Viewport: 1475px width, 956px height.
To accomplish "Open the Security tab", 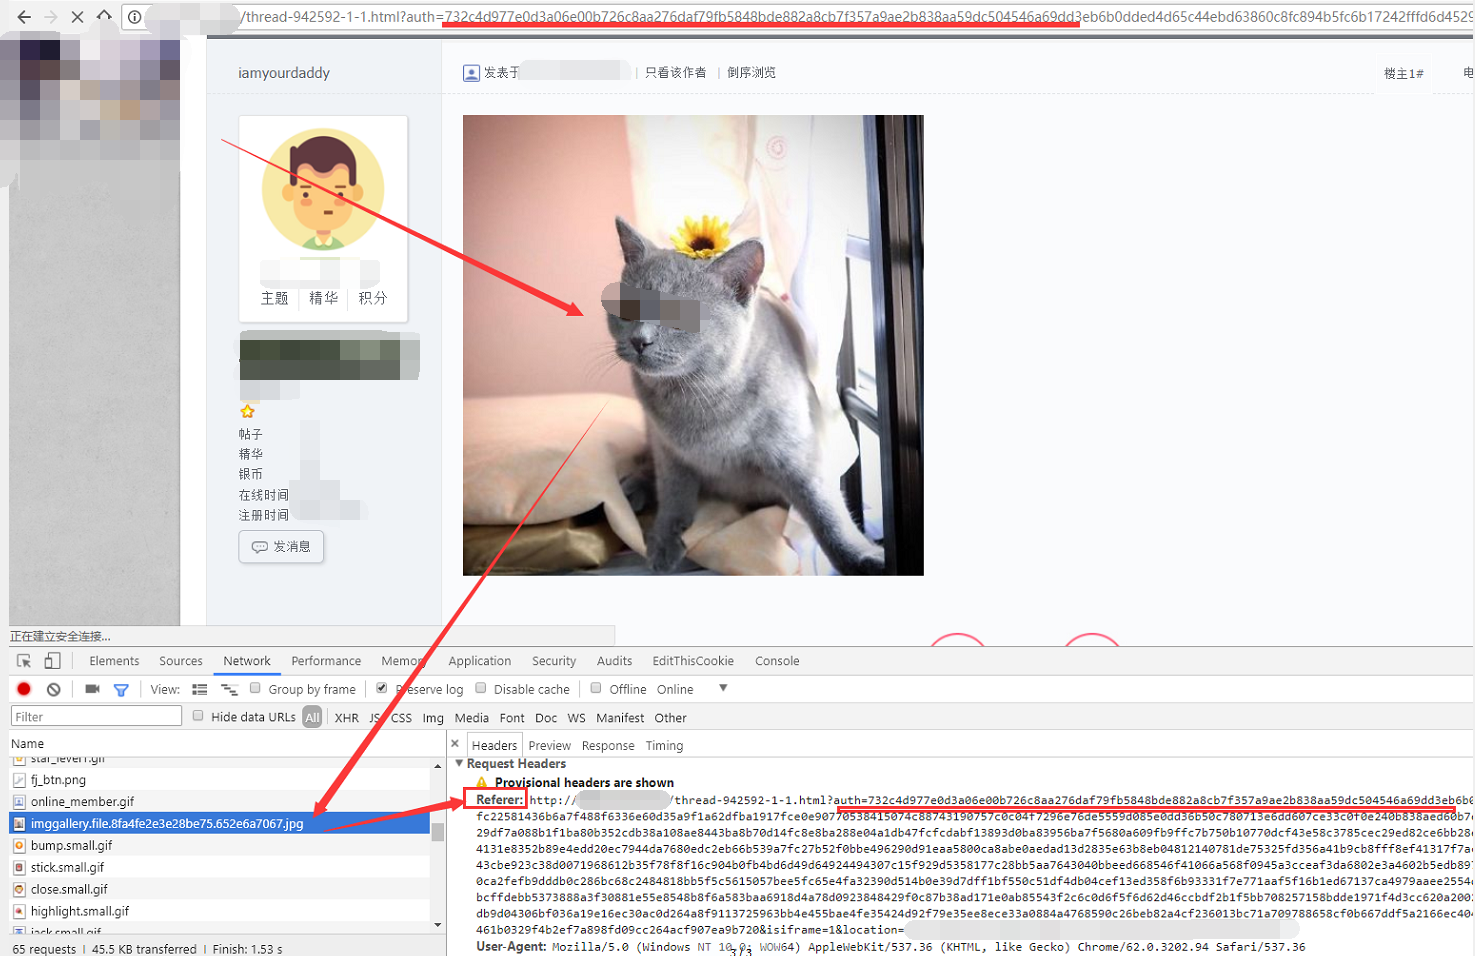I will (554, 661).
